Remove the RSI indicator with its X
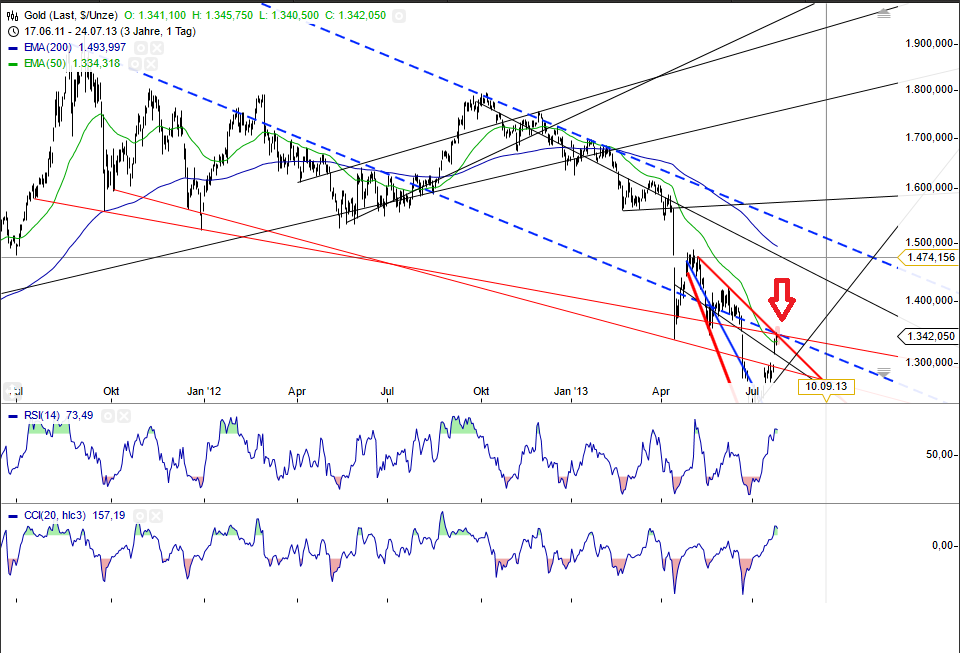This screenshot has height=653, width=960. 123,415
